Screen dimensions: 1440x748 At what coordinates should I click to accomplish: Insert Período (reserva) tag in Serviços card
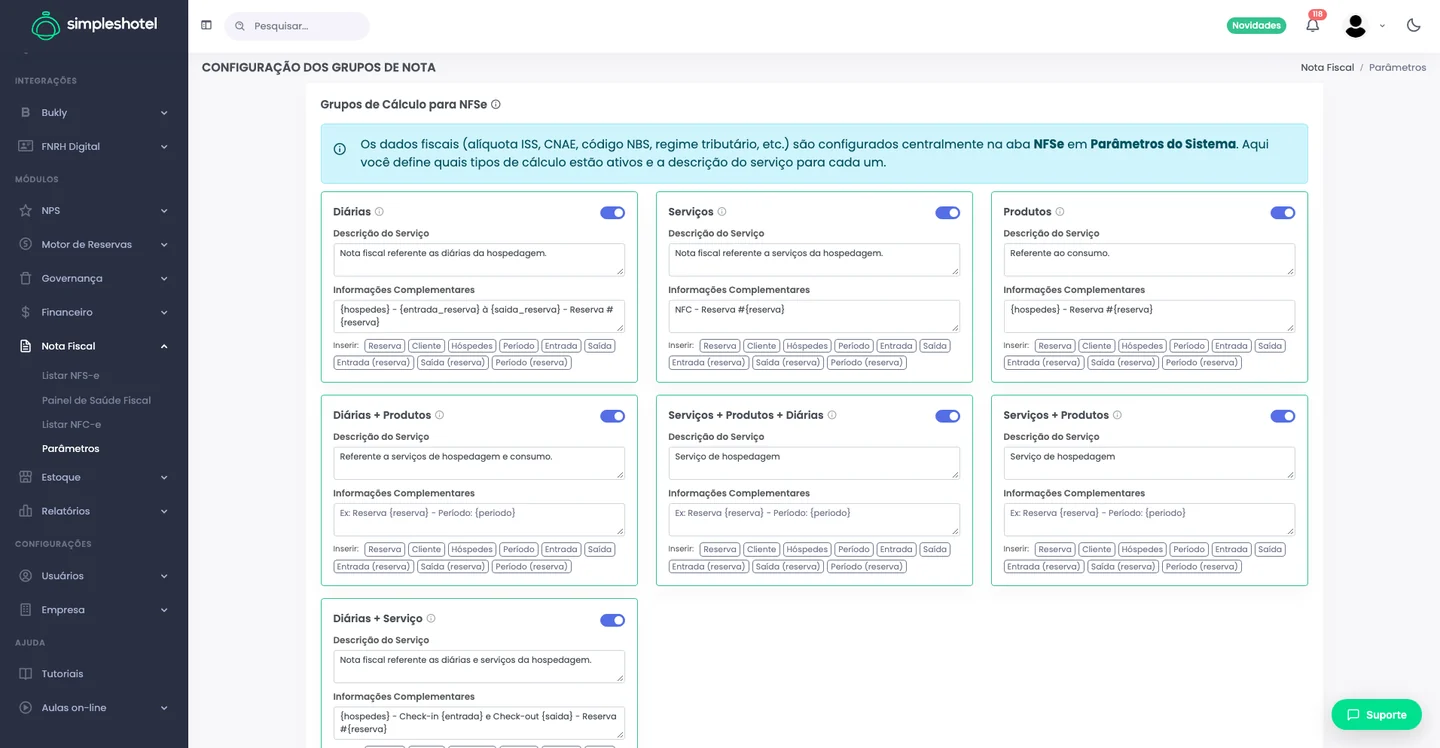click(x=866, y=363)
